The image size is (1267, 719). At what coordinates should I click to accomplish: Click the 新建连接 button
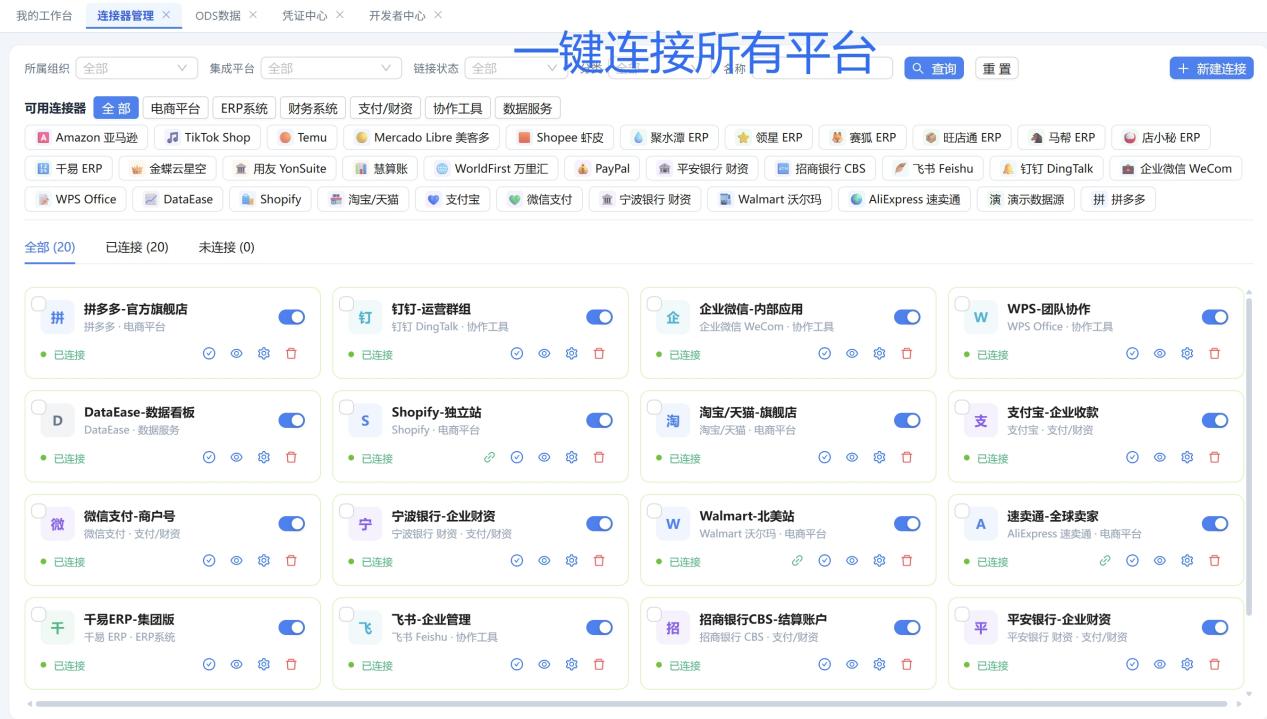point(1212,68)
